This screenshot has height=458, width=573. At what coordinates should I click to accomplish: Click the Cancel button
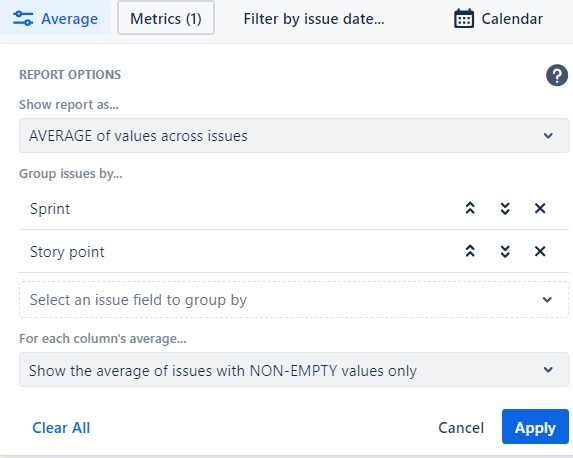[461, 428]
